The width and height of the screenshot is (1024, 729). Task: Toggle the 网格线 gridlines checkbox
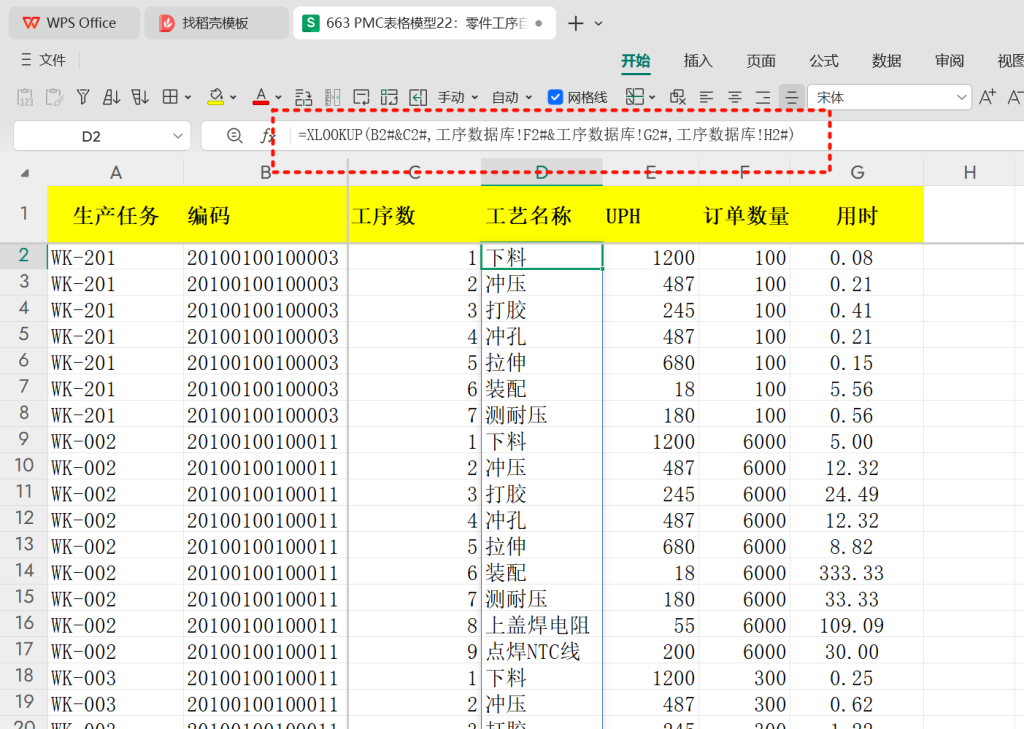[x=555, y=97]
